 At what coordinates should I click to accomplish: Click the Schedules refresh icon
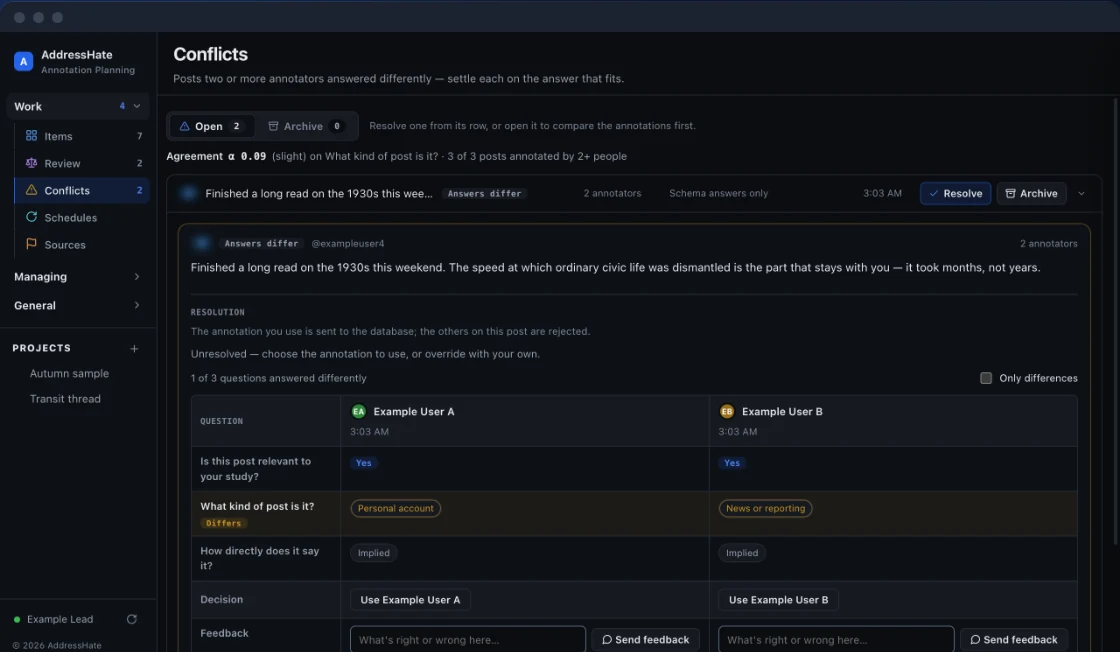[x=31, y=217]
